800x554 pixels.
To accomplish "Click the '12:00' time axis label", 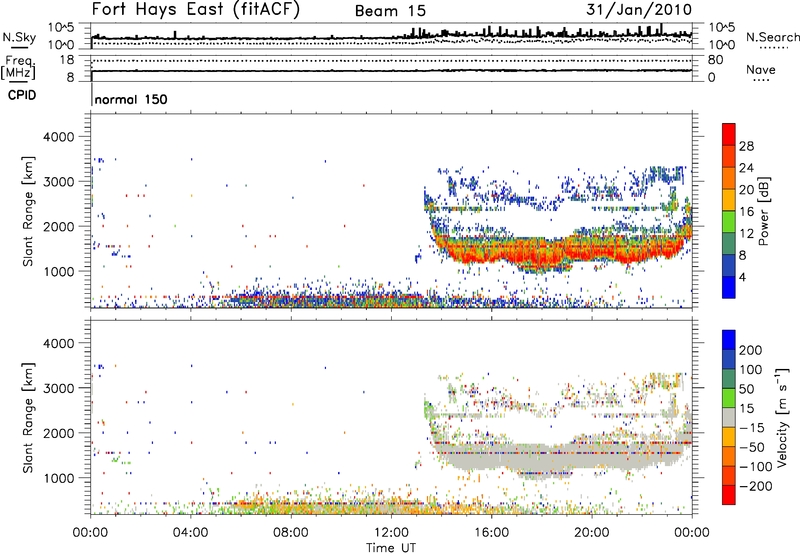I will pyautogui.click(x=391, y=533).
